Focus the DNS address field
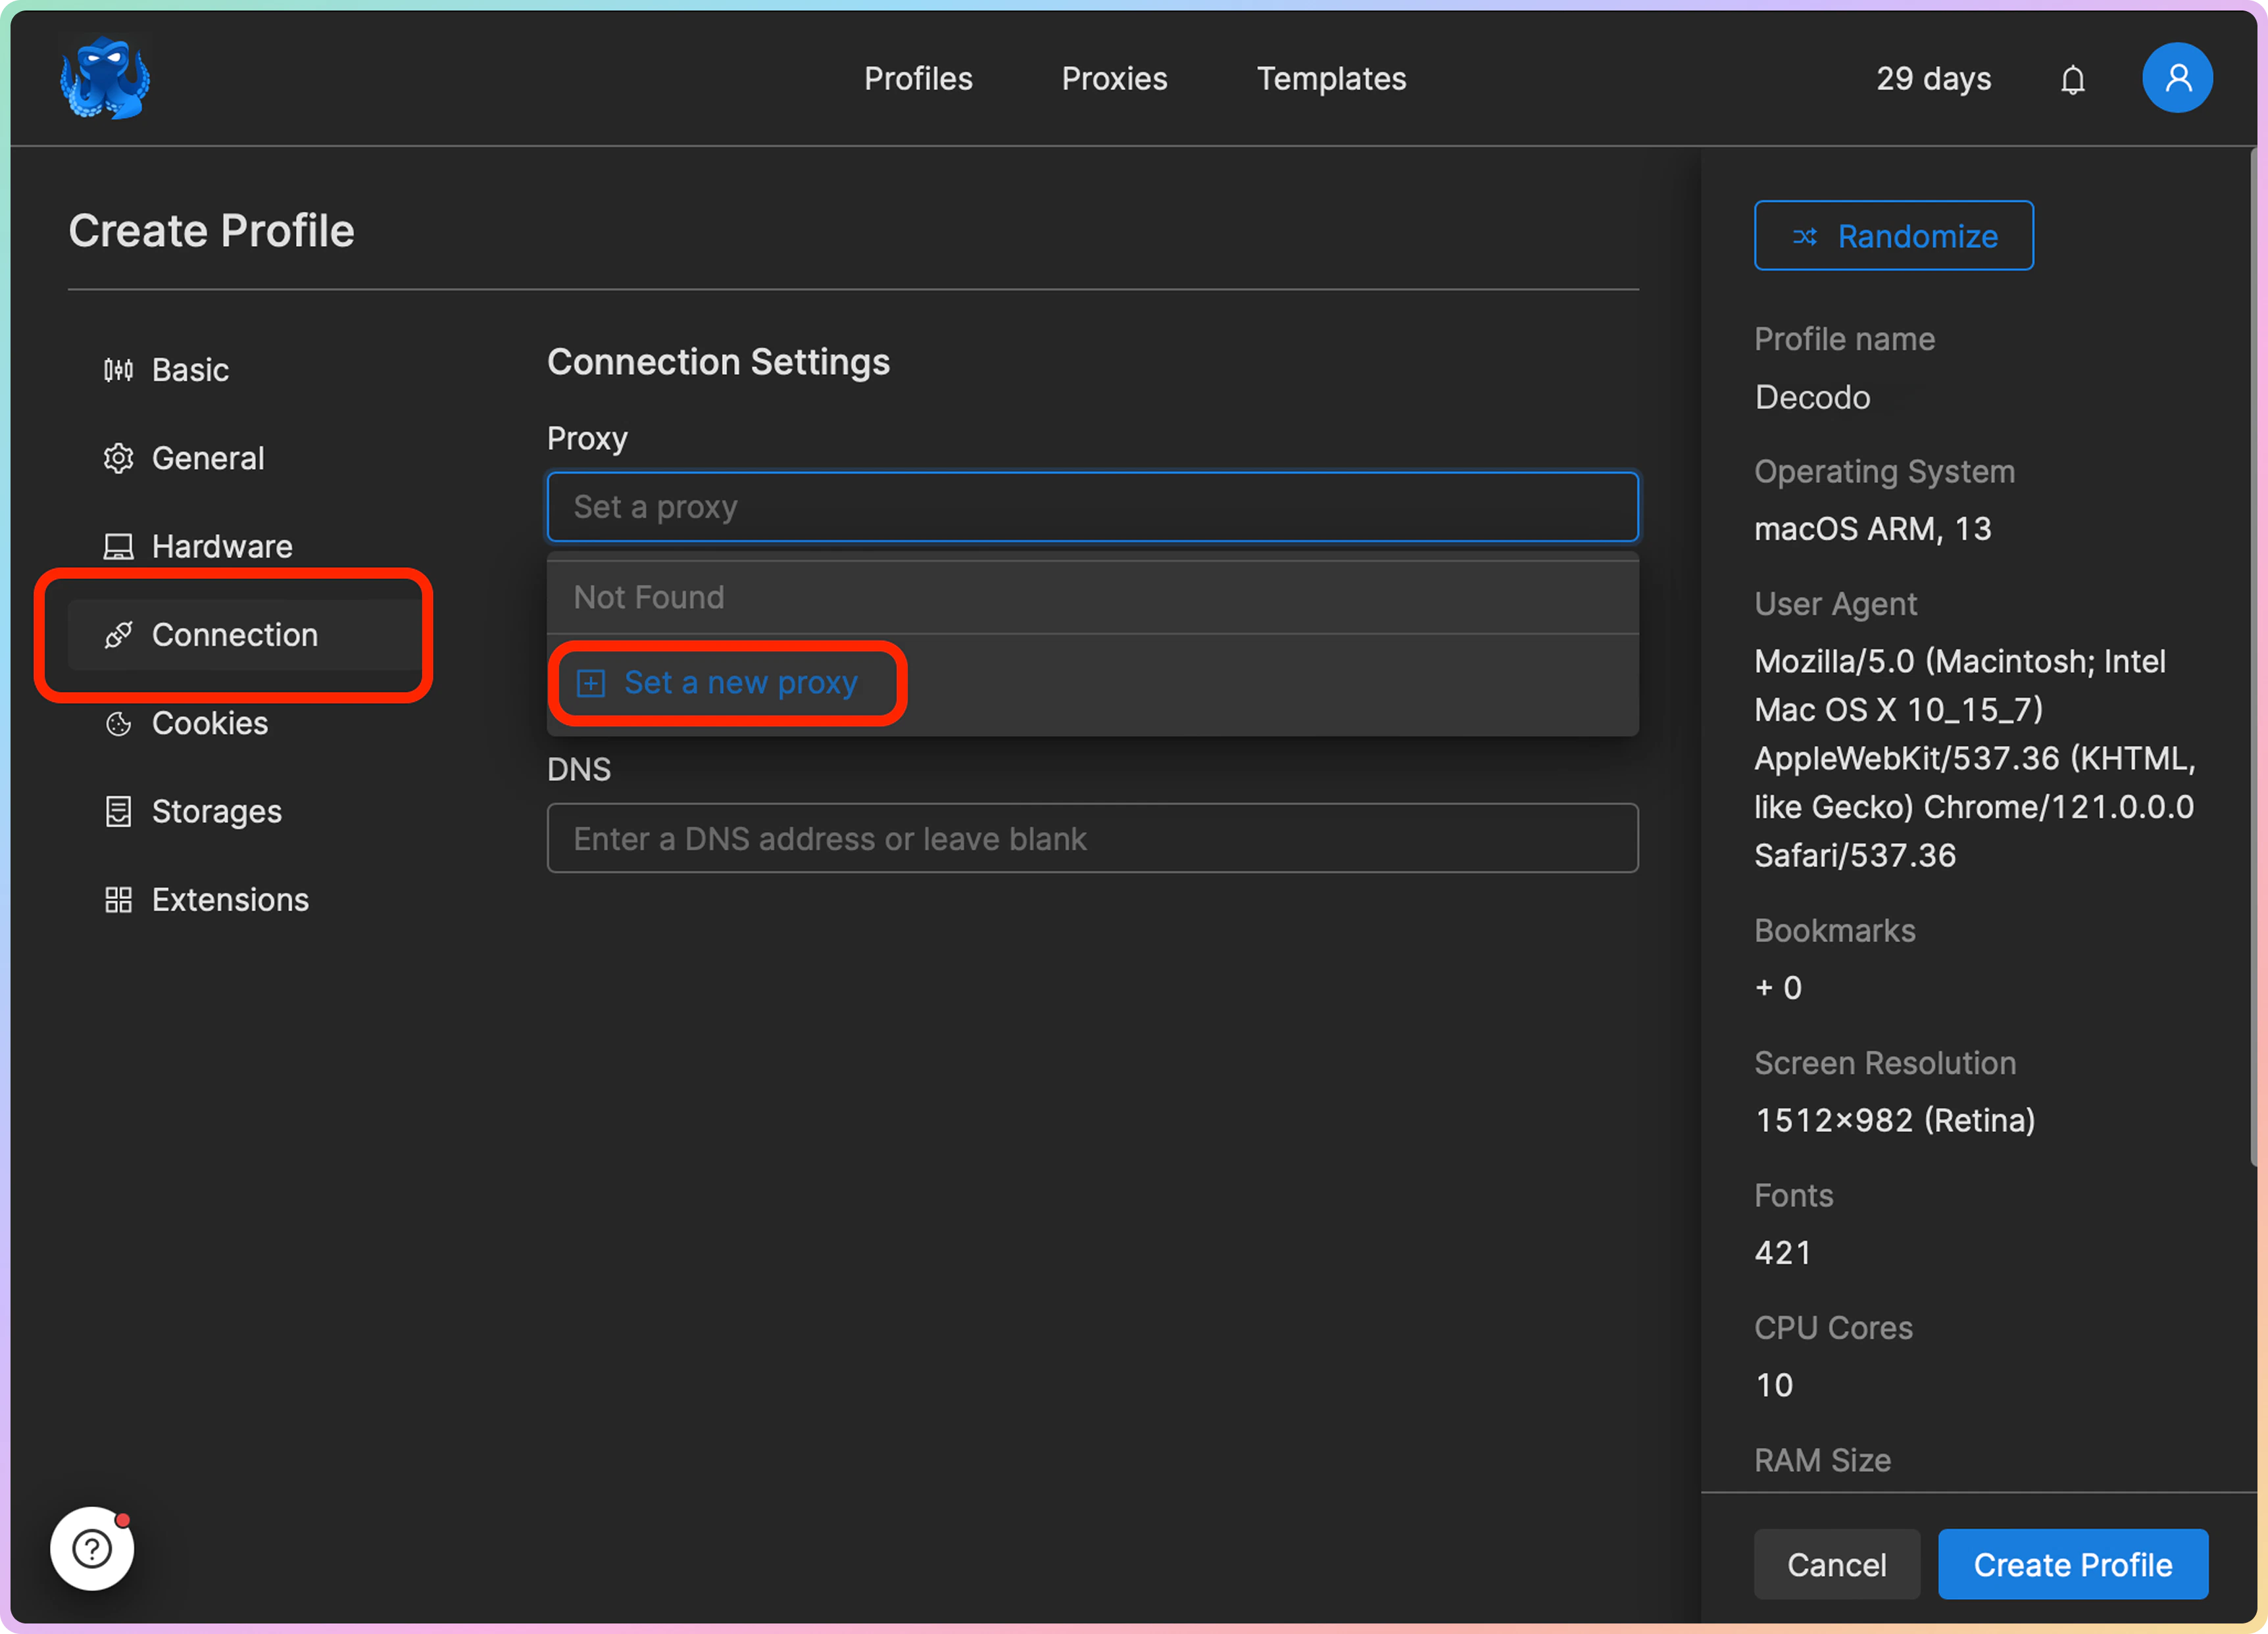2268x1634 pixels. point(1091,838)
